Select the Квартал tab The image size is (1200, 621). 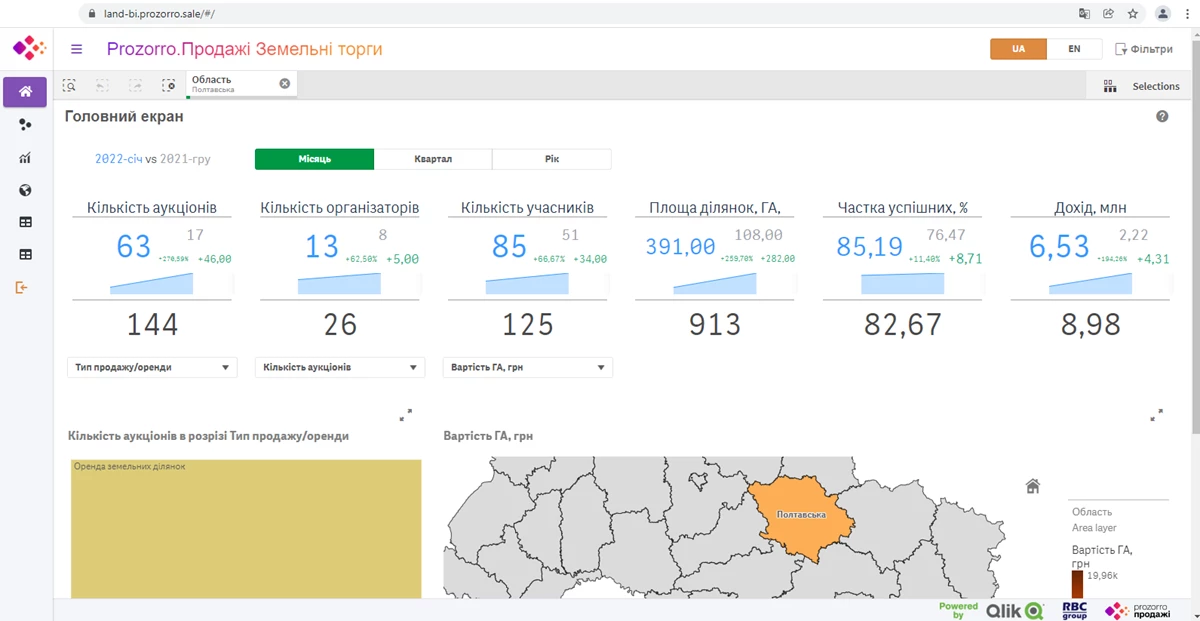[x=433, y=159]
